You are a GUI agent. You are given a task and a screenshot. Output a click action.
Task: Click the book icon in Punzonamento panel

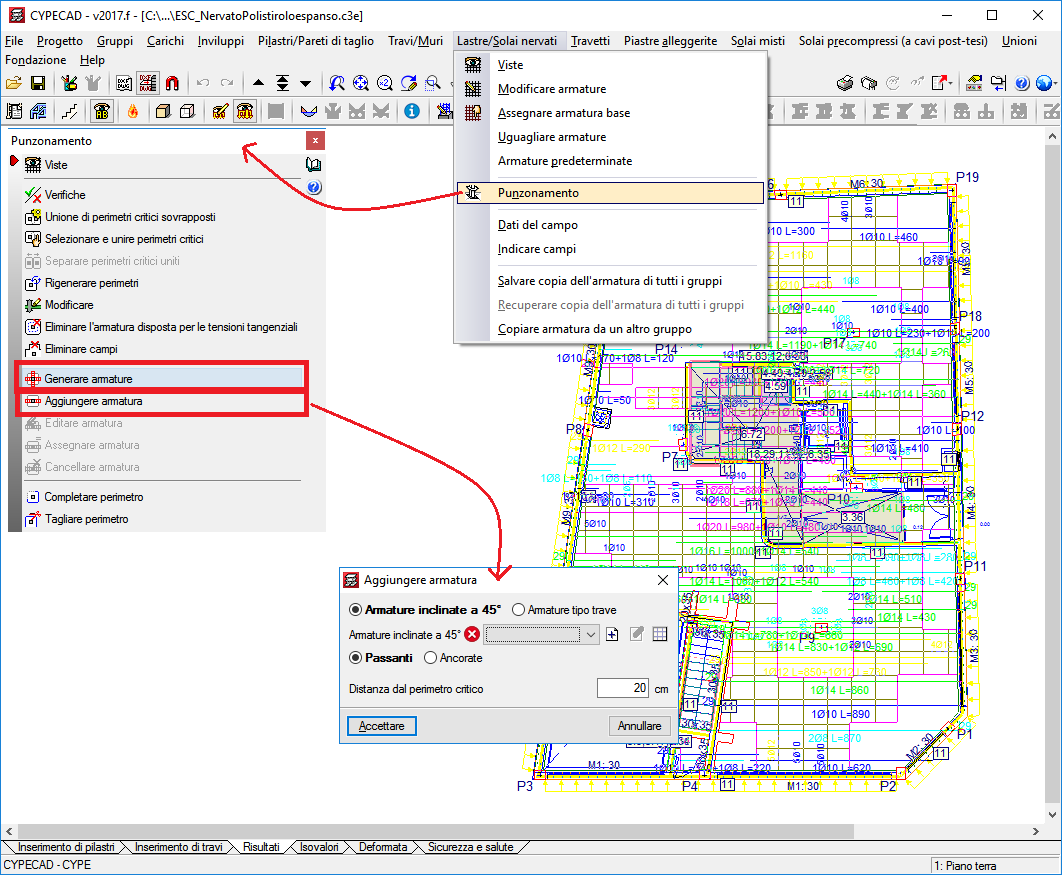coord(314,165)
